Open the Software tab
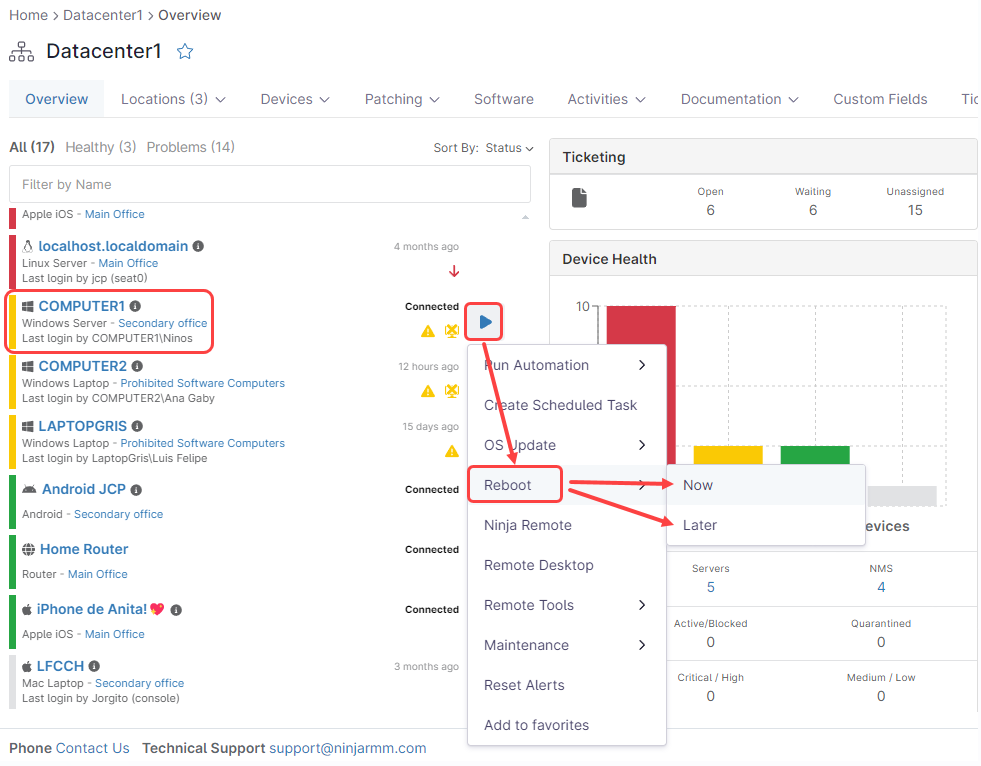The image size is (981, 766). [x=504, y=99]
